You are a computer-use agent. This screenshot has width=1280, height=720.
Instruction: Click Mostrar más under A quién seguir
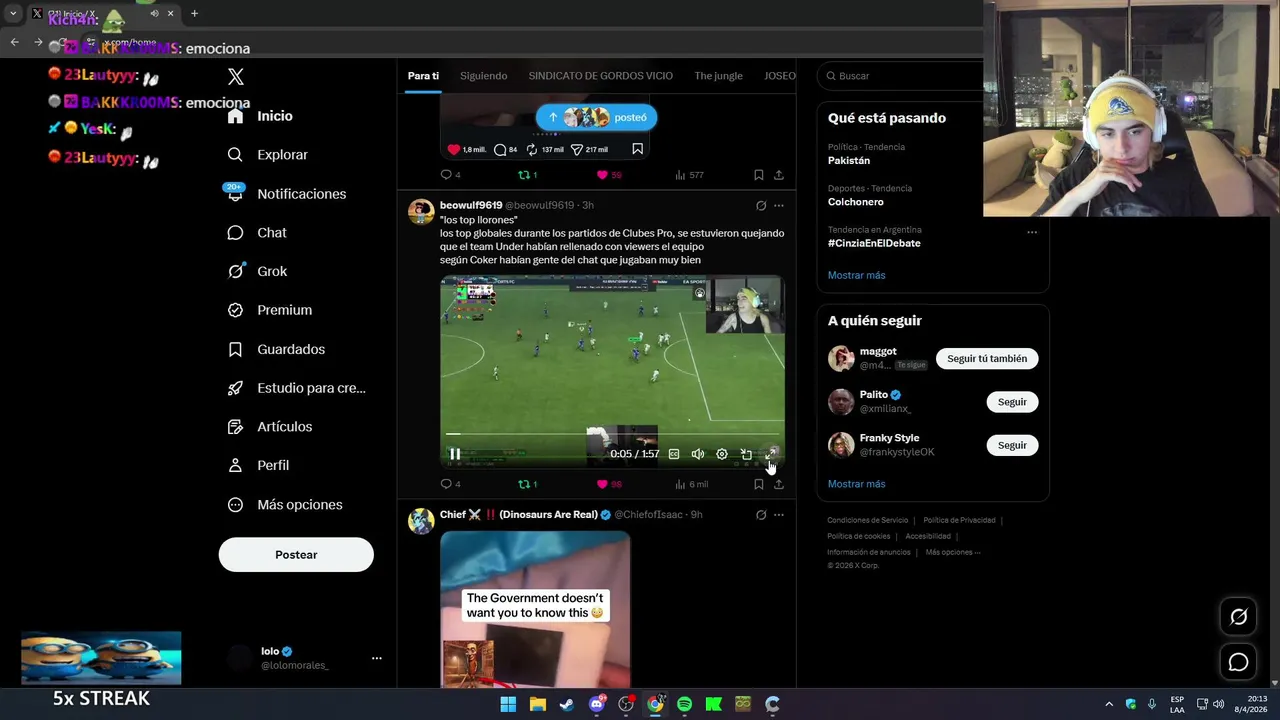click(x=856, y=484)
